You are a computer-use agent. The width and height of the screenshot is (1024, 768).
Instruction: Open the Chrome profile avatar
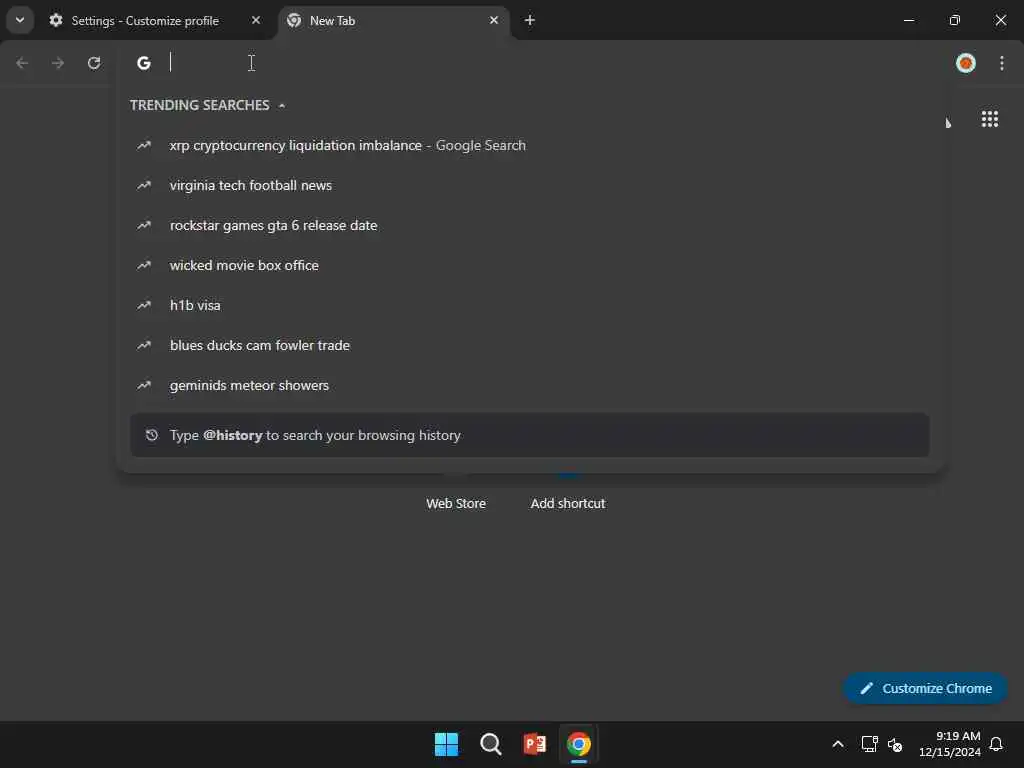[965, 63]
